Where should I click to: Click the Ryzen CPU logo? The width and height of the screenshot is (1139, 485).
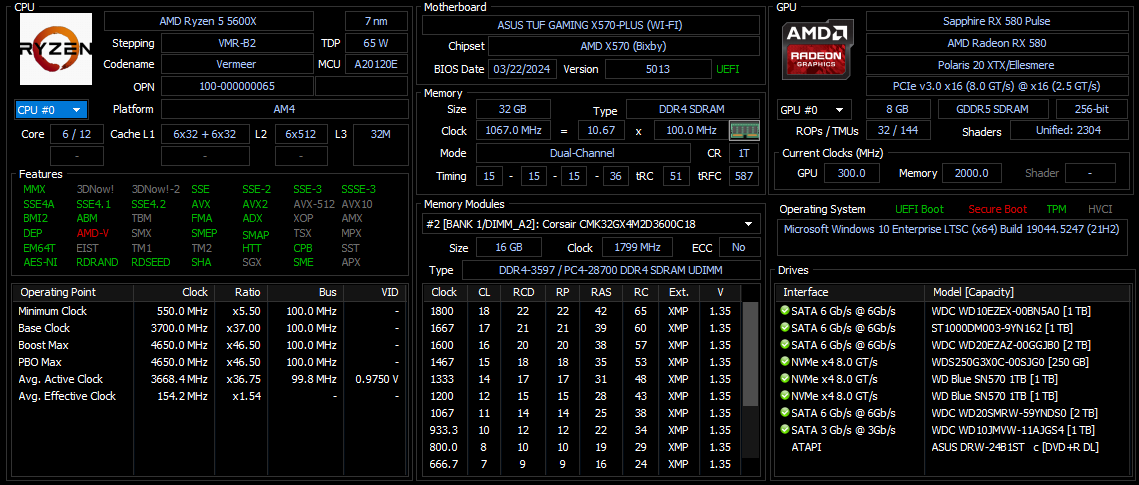point(56,49)
